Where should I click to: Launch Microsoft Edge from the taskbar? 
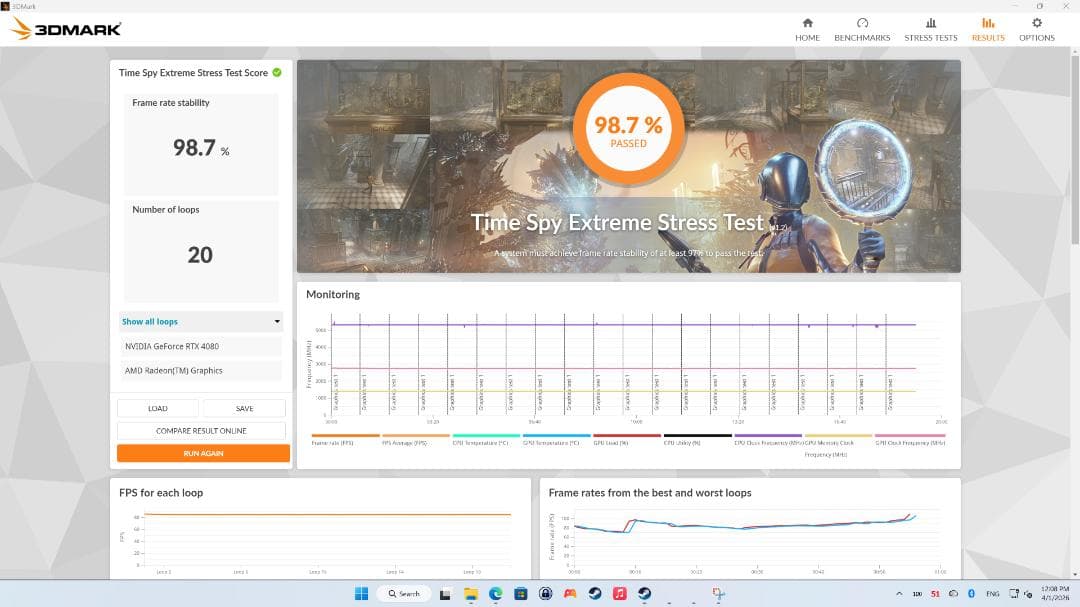(x=495, y=593)
